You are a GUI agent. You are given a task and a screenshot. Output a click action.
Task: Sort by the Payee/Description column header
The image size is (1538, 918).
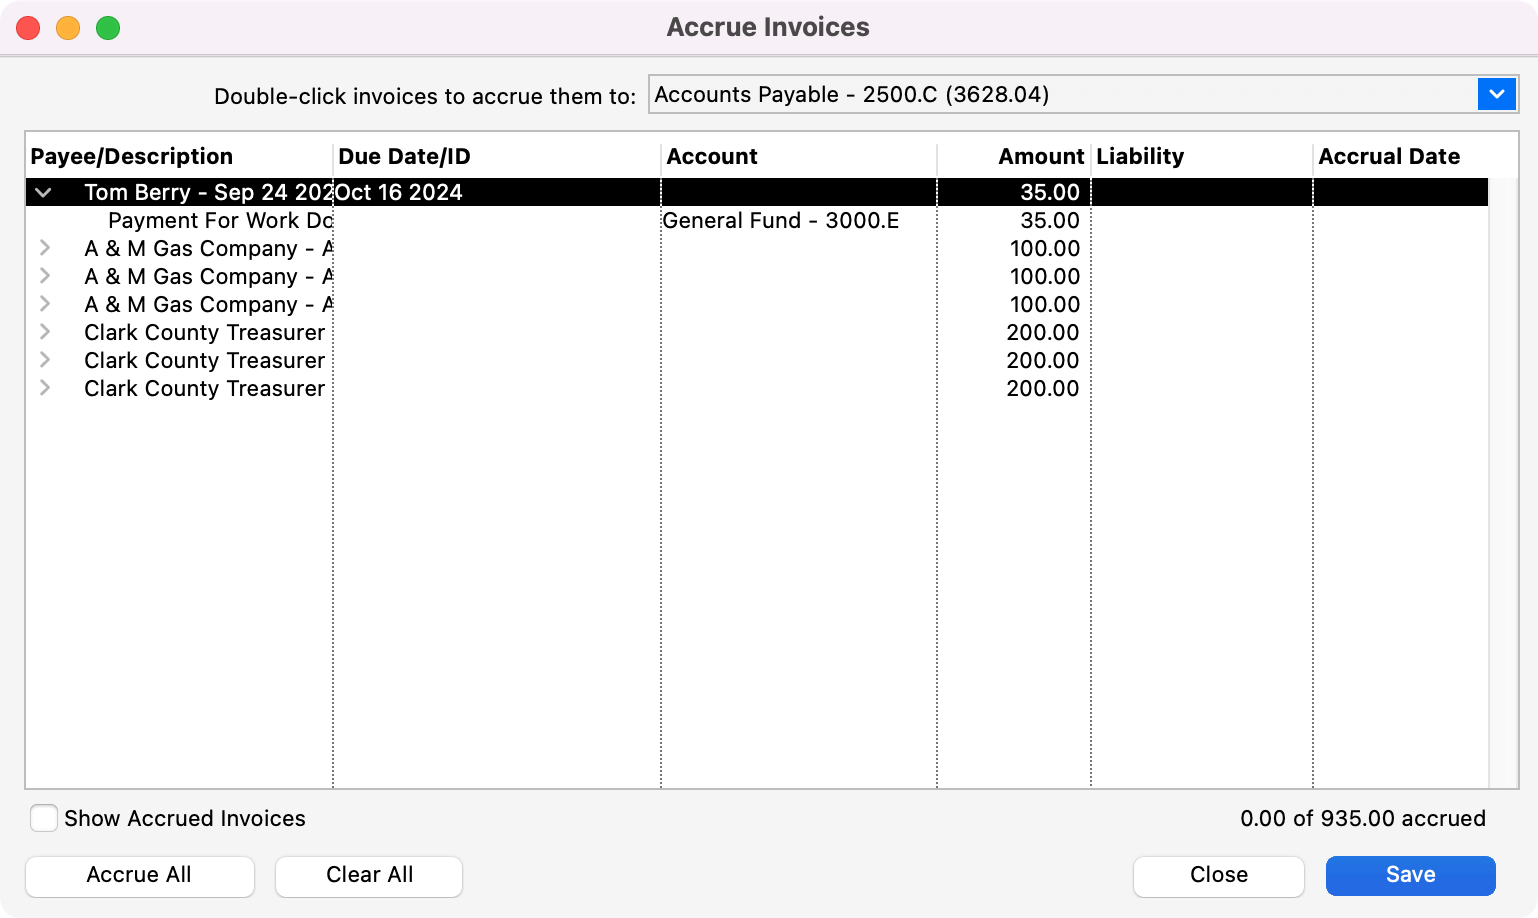(132, 157)
